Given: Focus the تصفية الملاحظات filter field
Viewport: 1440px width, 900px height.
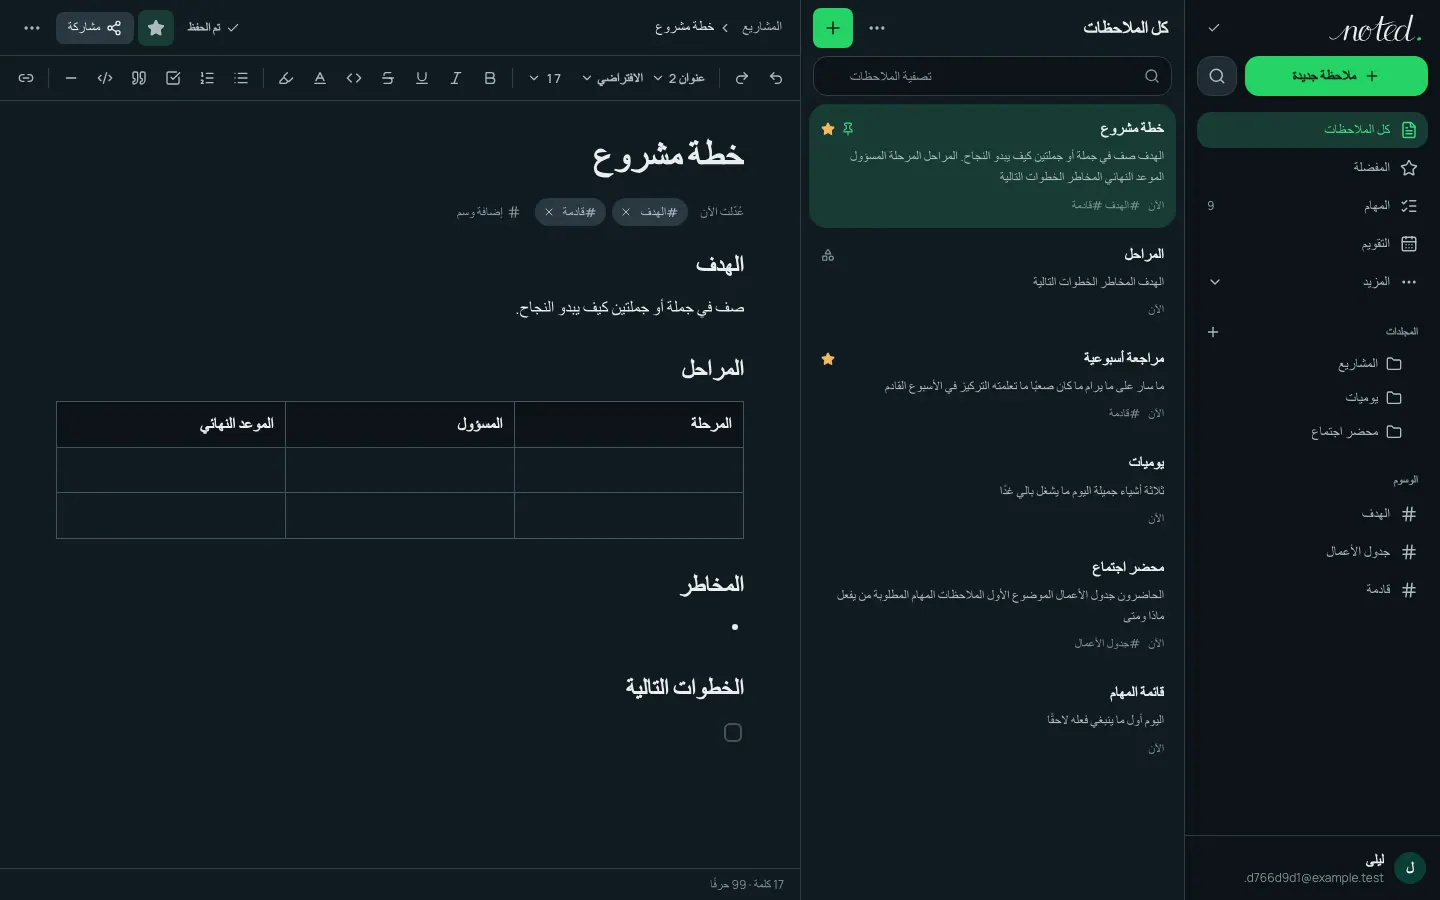Looking at the screenshot, I should tap(992, 76).
